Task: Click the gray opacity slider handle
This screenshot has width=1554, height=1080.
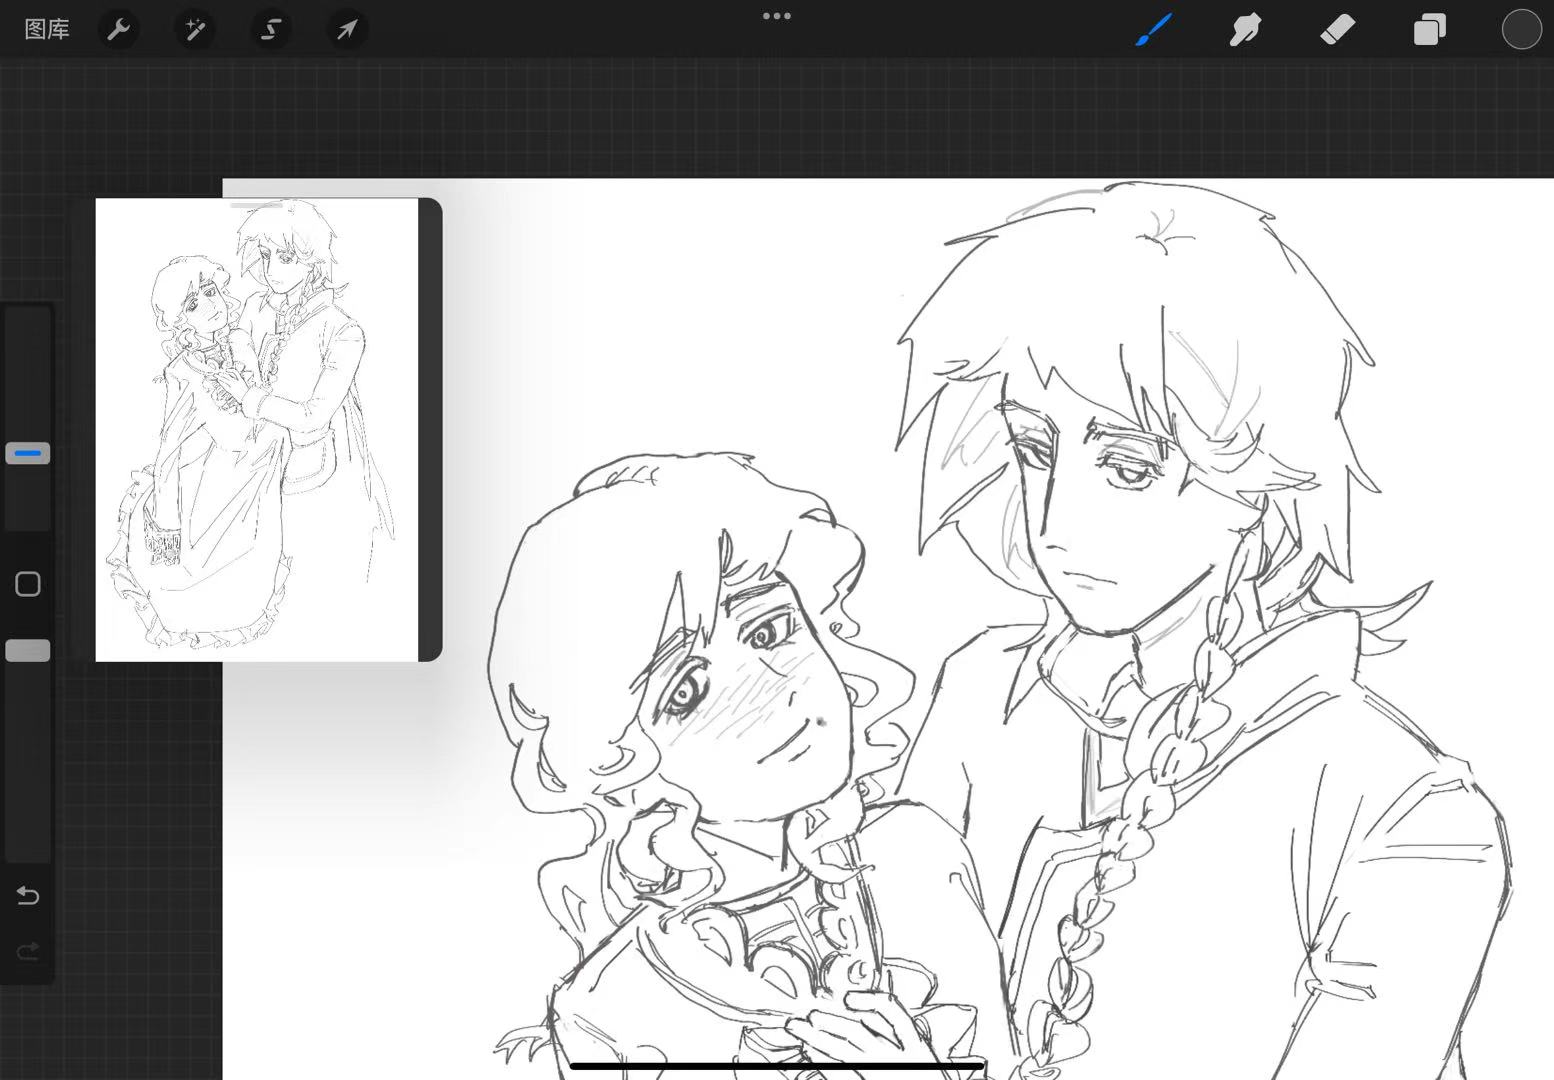Action: 28,651
